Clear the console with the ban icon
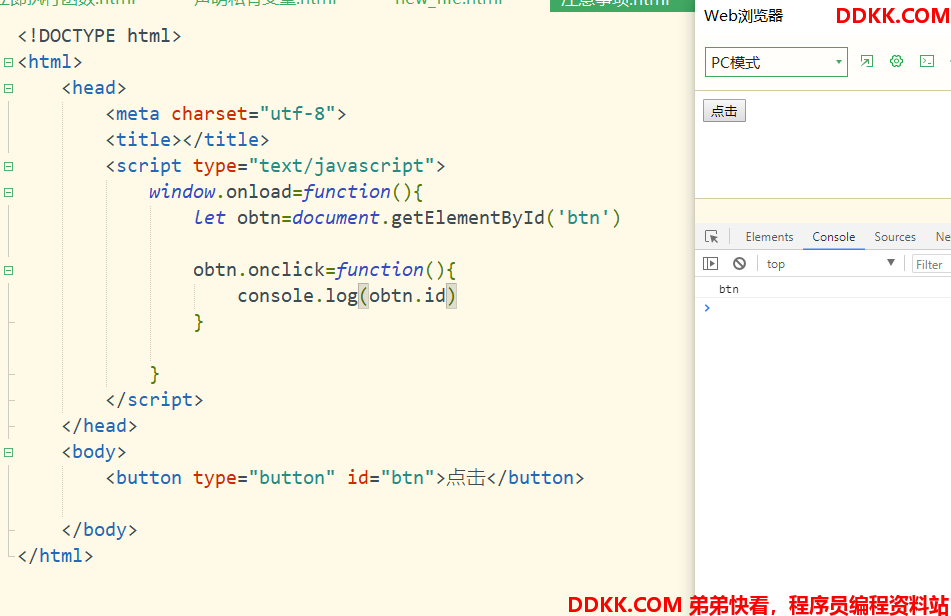The height and width of the screenshot is (616, 951). coord(739,263)
